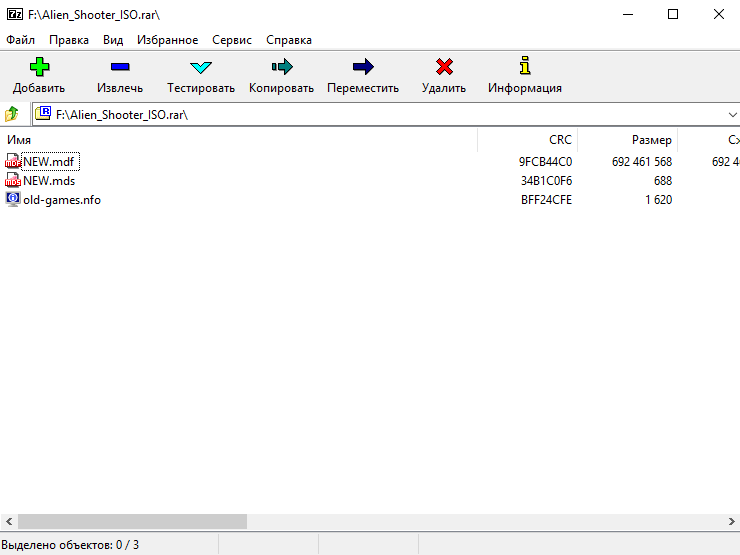This screenshot has width=740, height=555.
Task: Click the dark blue Move arrow icon
Action: [x=363, y=67]
